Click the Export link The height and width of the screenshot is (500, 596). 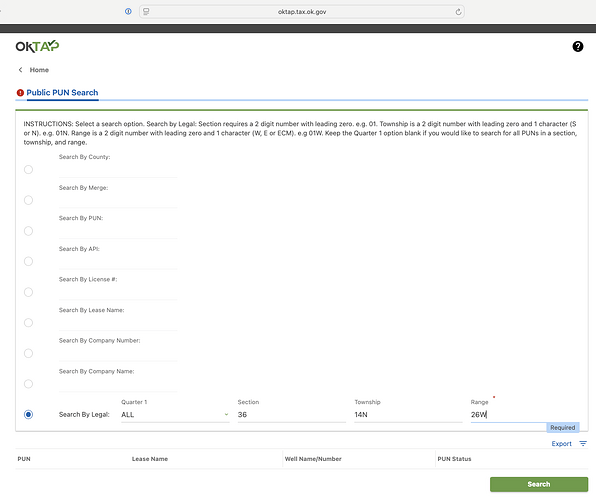click(561, 444)
